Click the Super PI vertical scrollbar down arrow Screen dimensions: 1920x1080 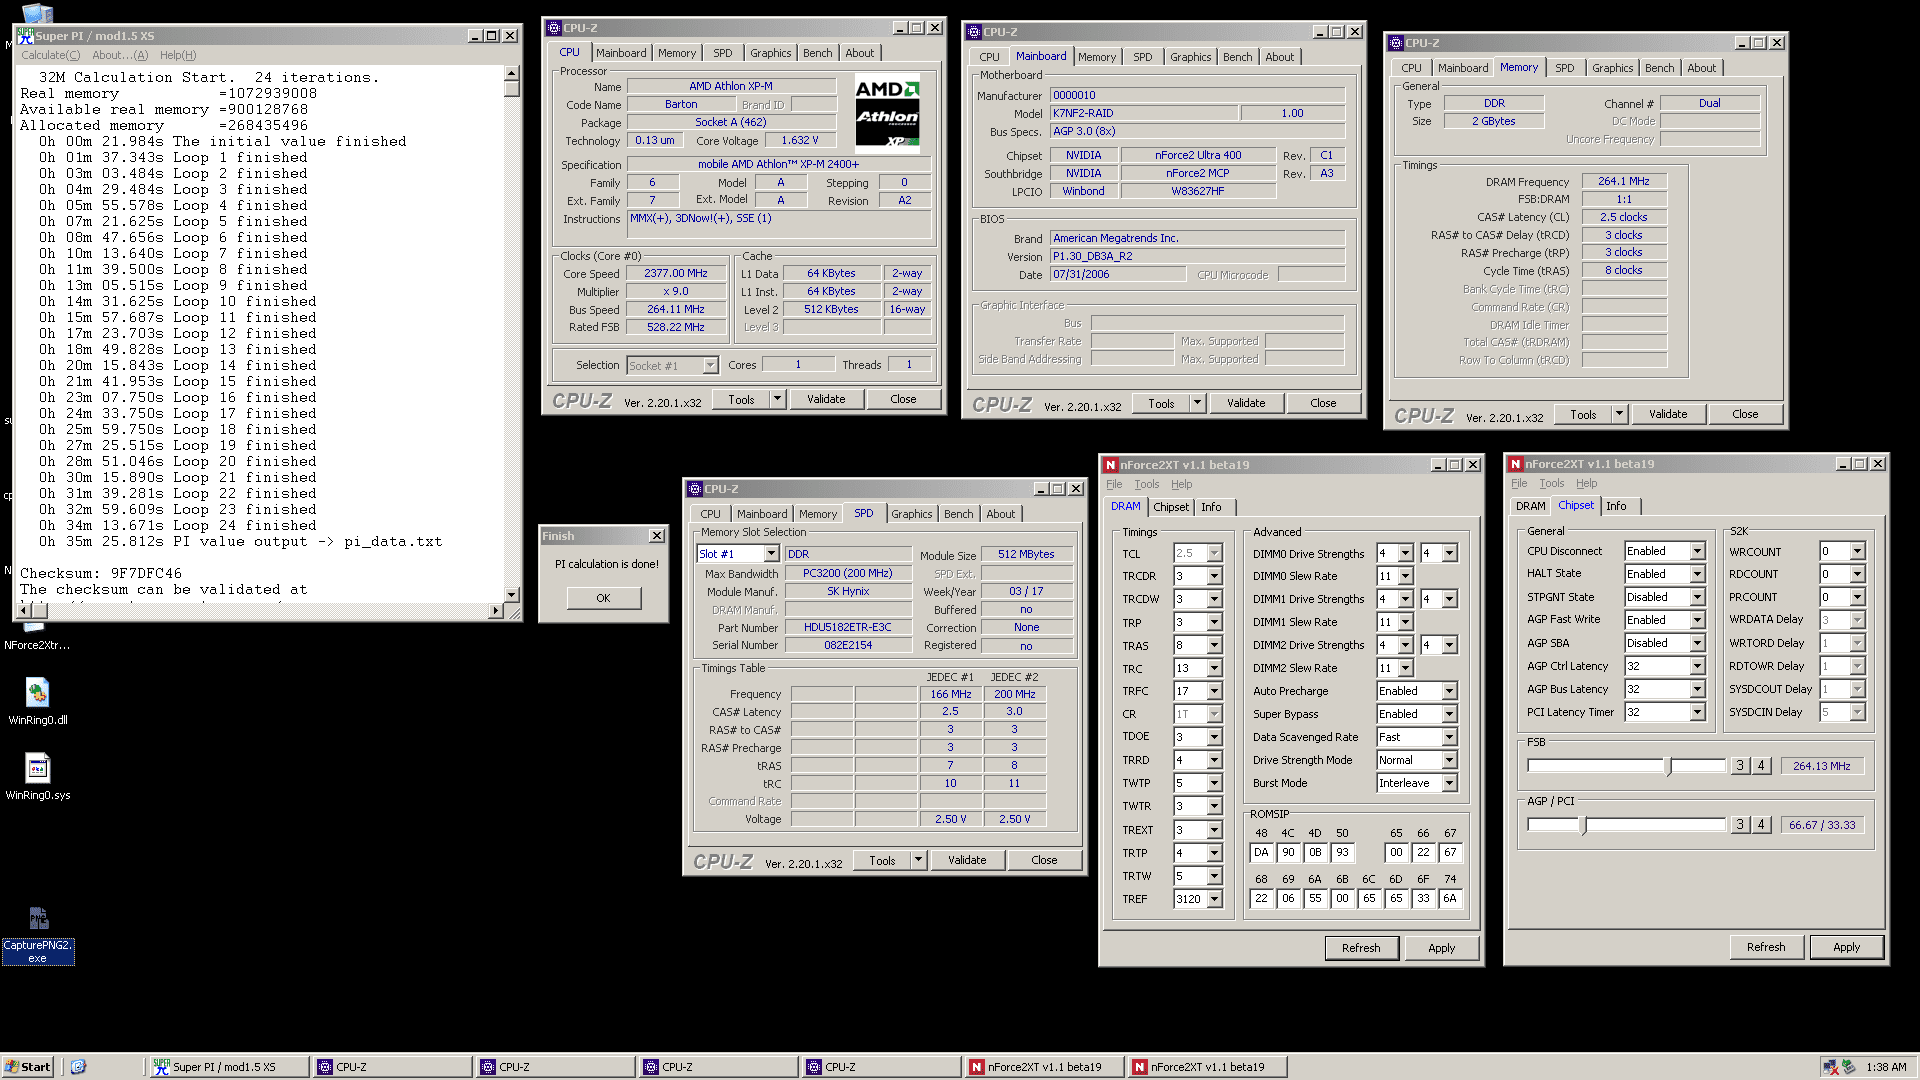pyautogui.click(x=511, y=594)
